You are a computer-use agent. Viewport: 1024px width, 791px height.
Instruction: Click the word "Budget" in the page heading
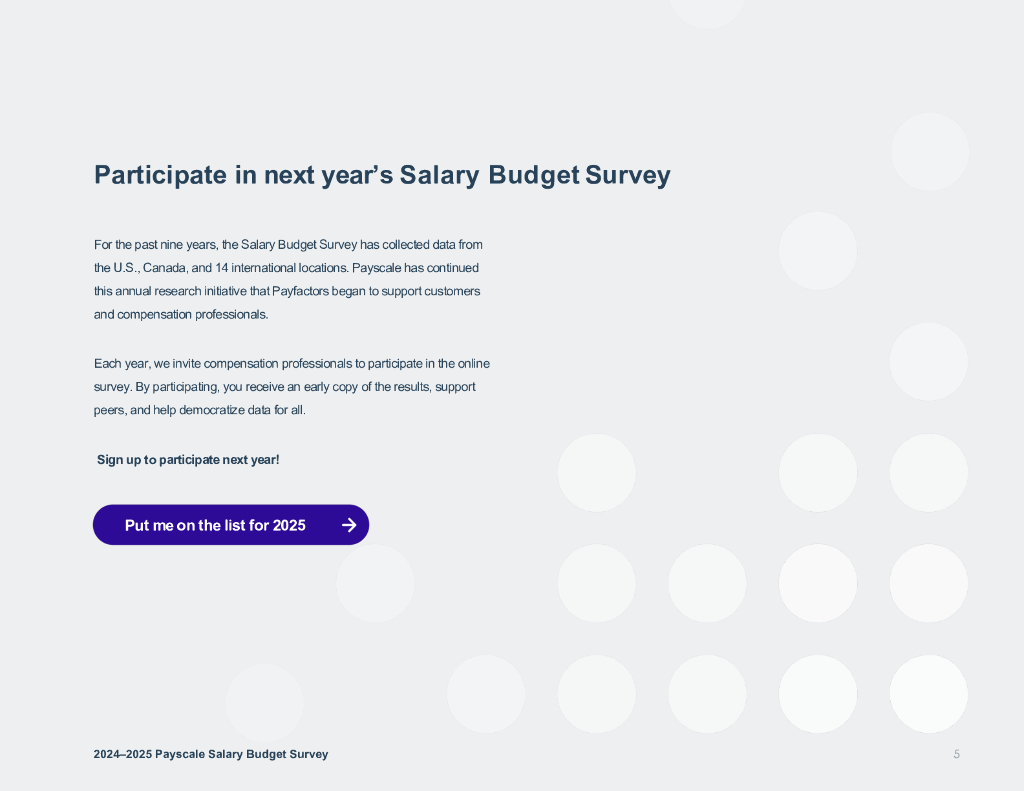tap(534, 175)
